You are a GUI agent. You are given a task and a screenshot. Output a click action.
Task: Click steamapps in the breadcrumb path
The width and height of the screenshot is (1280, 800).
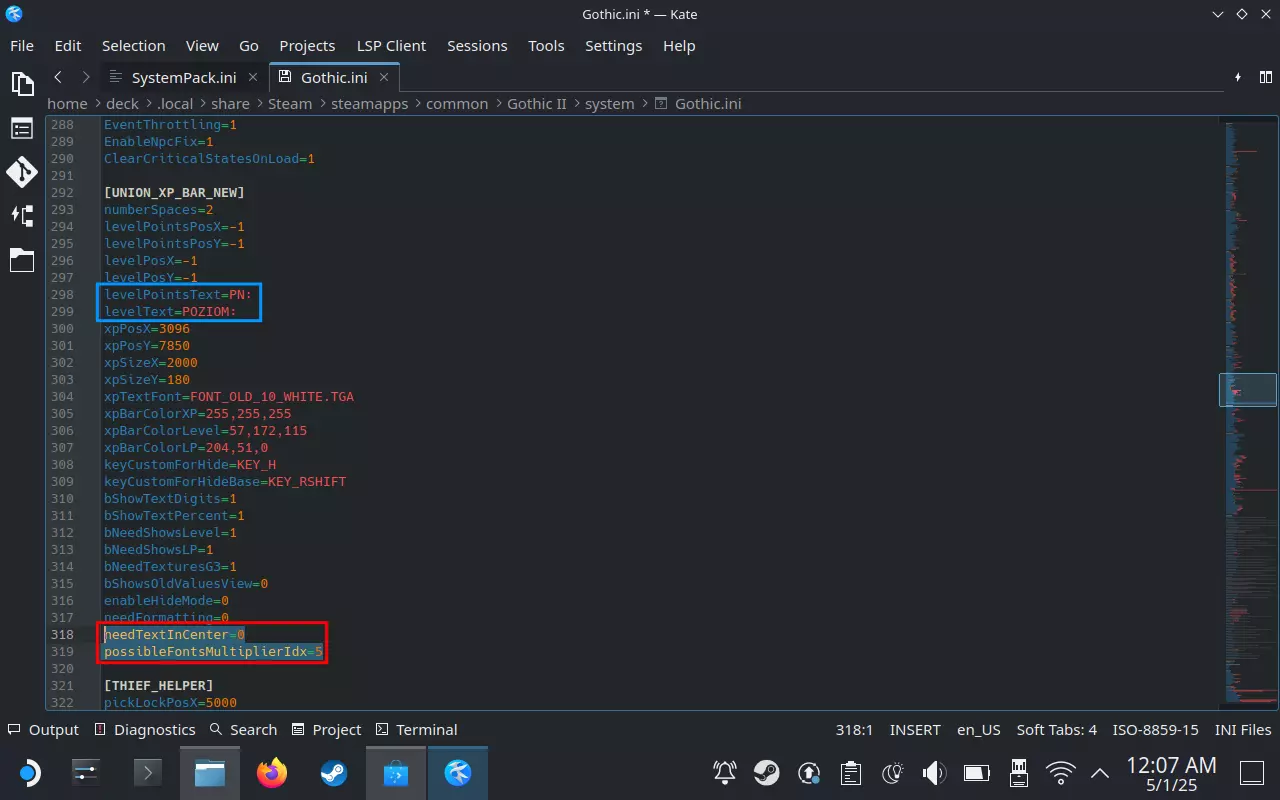point(369,104)
